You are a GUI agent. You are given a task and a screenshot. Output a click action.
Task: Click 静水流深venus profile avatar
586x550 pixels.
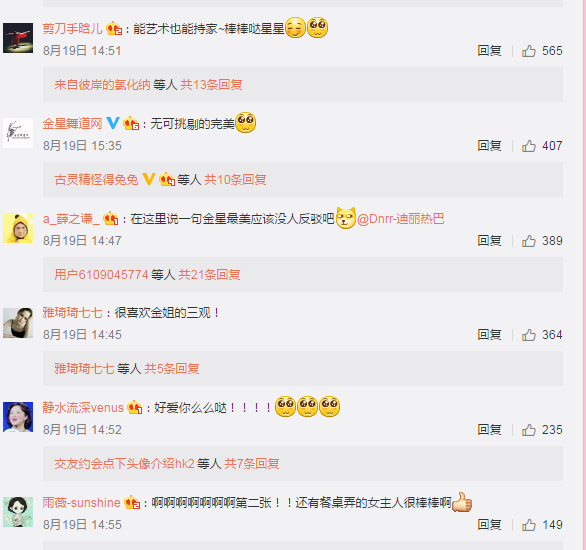18,417
